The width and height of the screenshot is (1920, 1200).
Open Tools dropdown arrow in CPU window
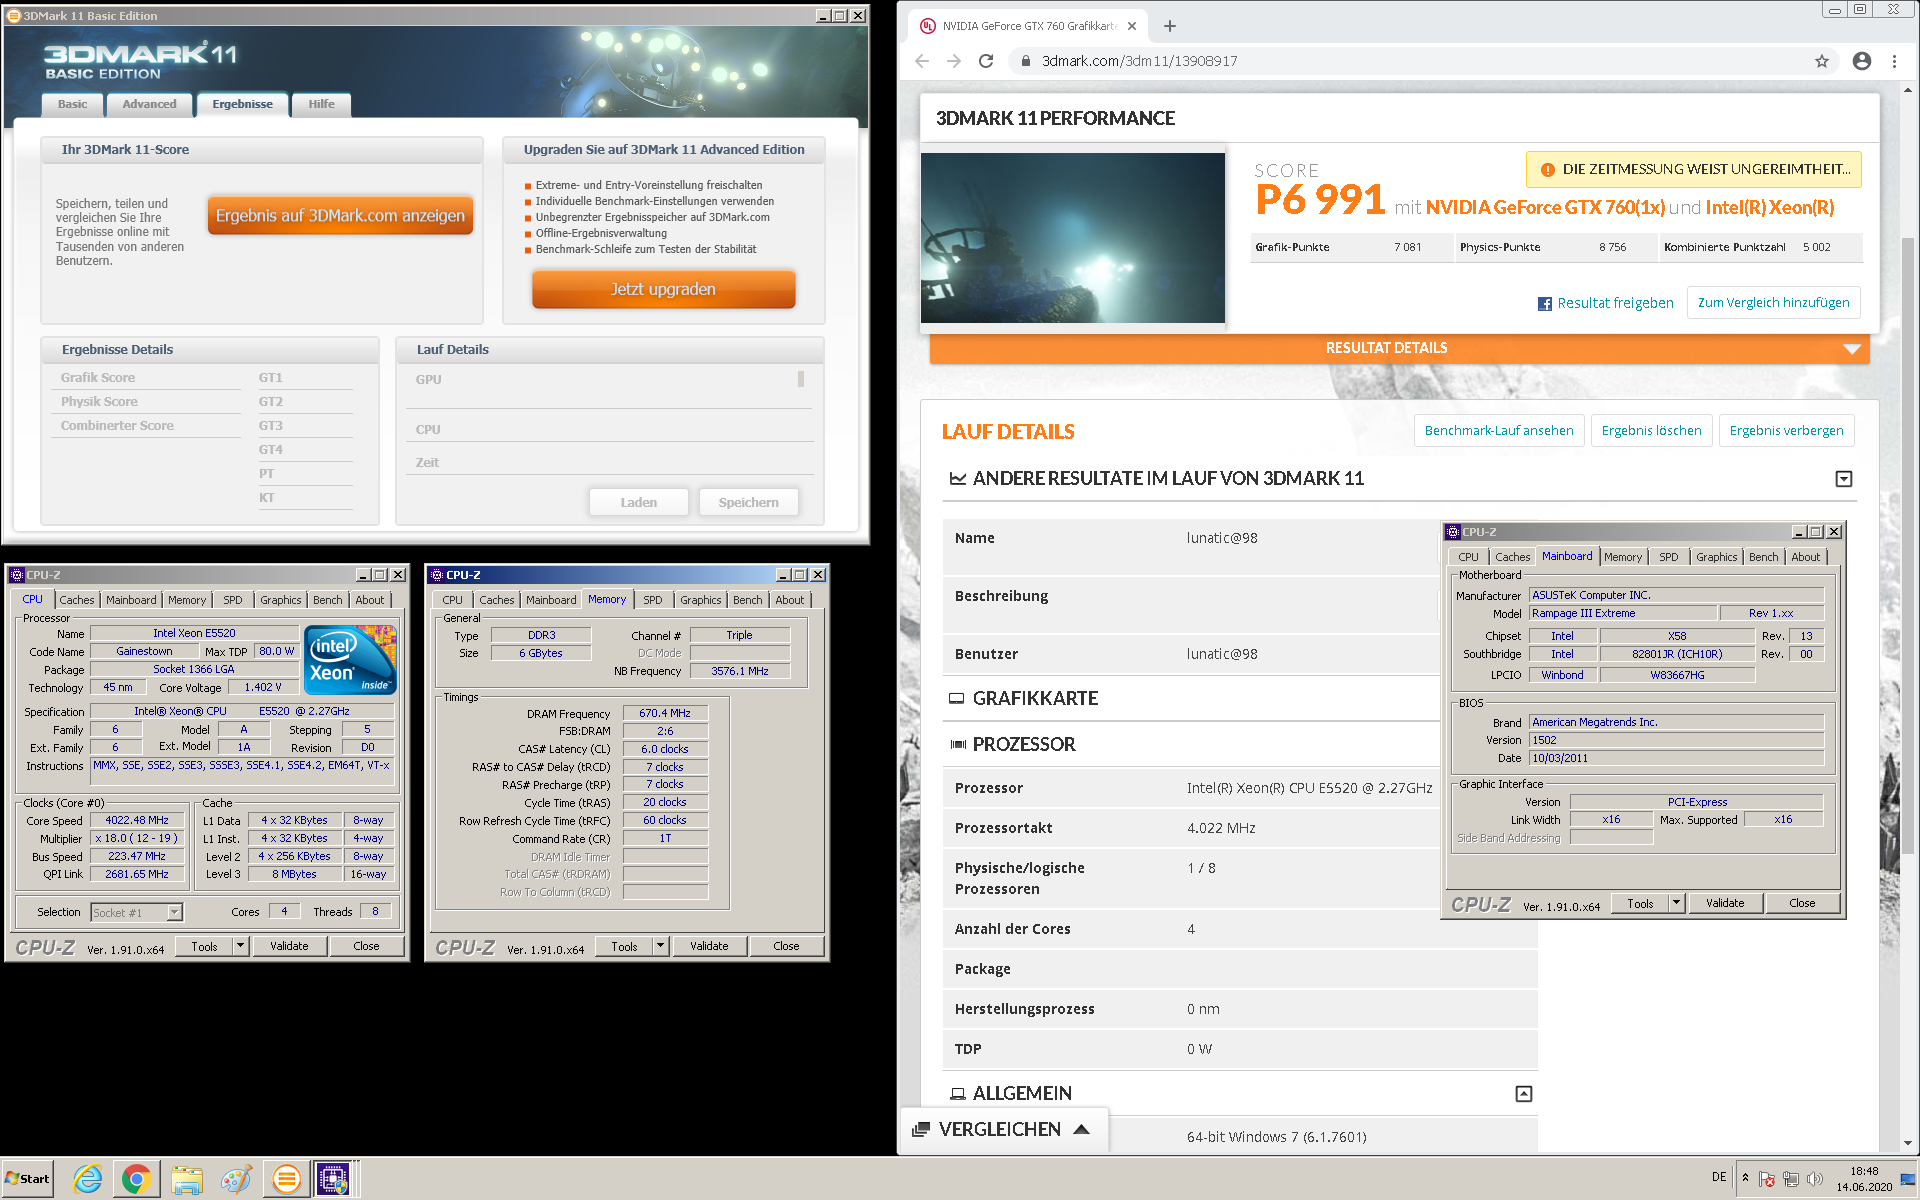click(240, 946)
